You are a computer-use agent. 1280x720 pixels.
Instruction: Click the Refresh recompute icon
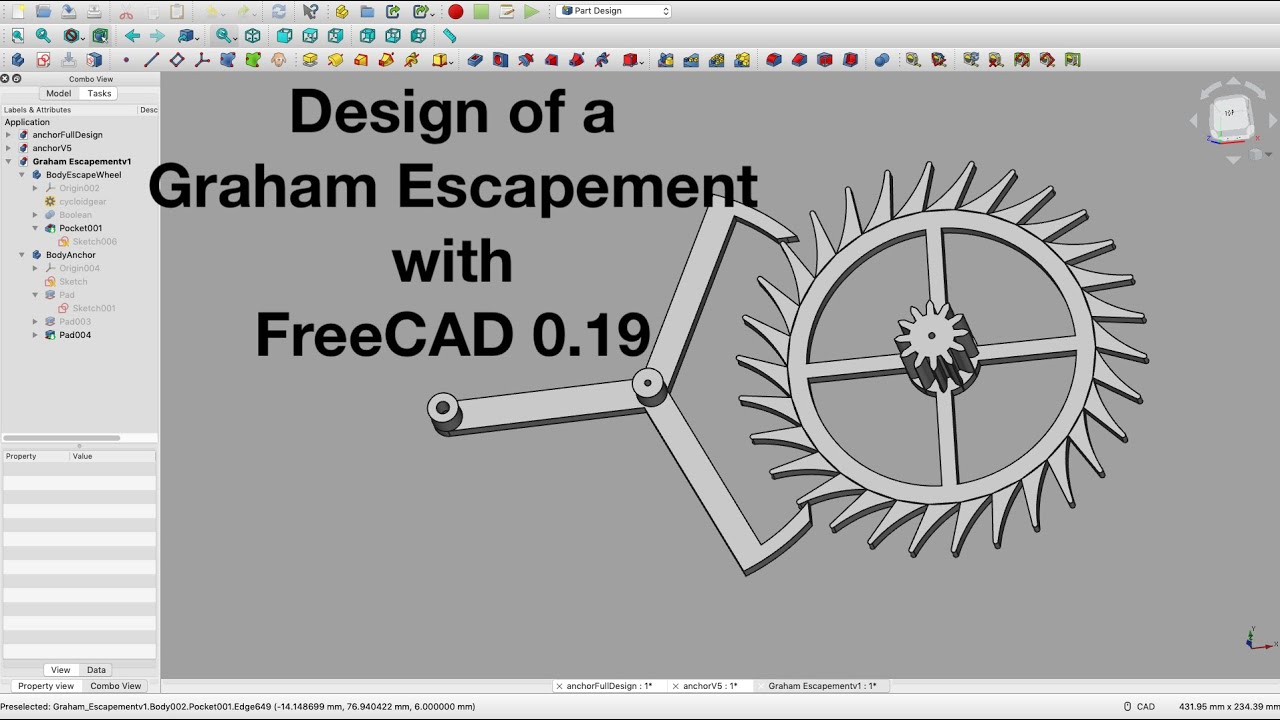[279, 11]
